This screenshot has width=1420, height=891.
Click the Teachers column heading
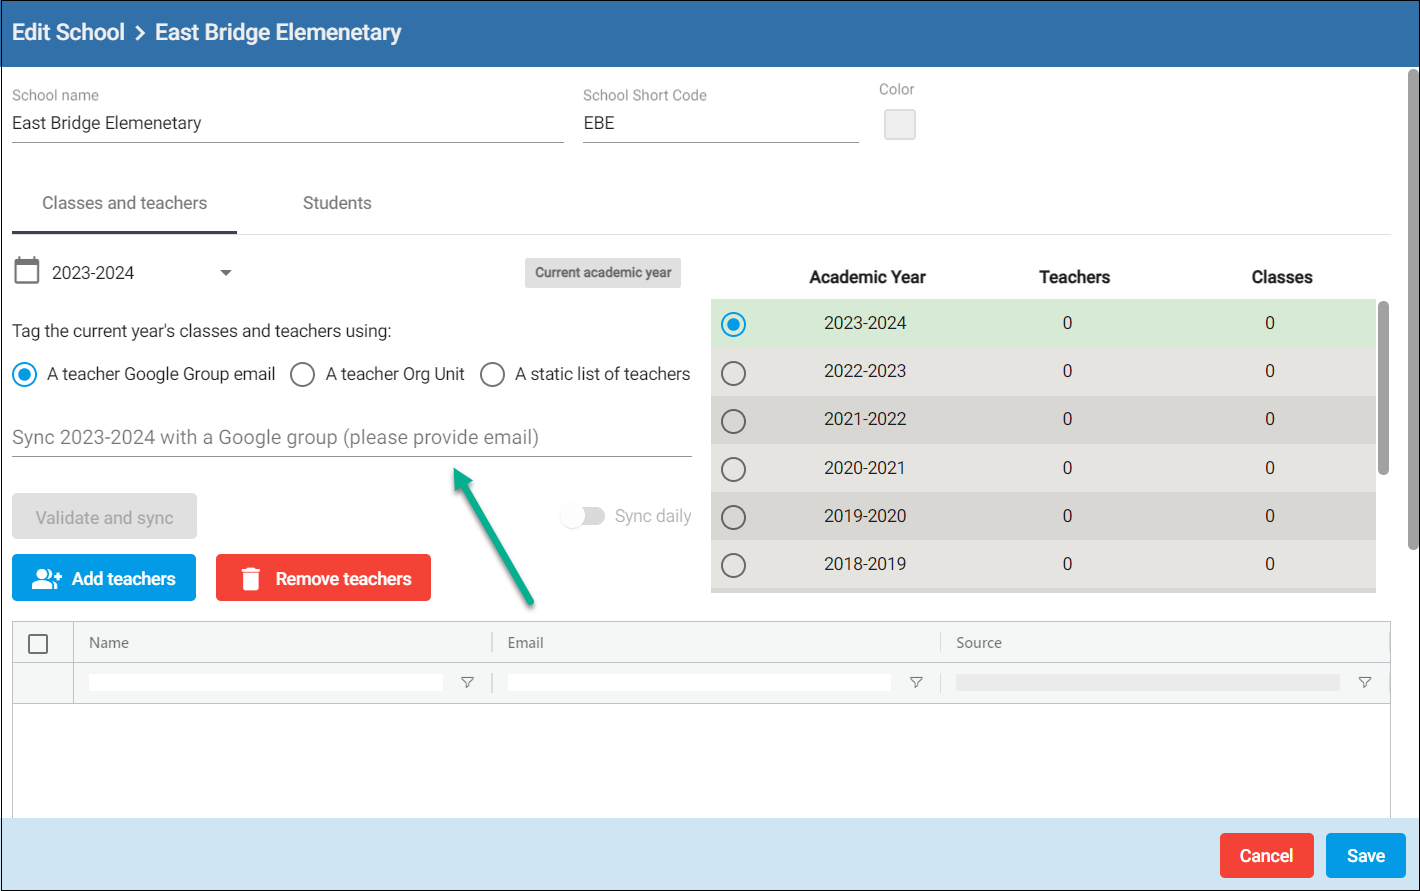[x=1075, y=277]
